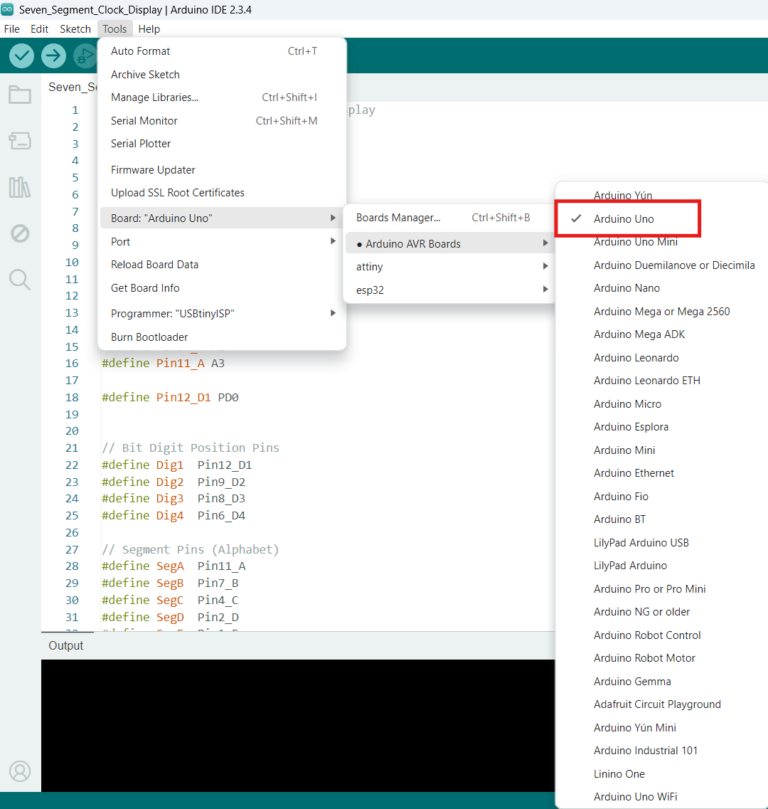This screenshot has width=768, height=809.
Task: Click the Arduino IDE title bar logo
Action: pyautogui.click(x=7, y=9)
